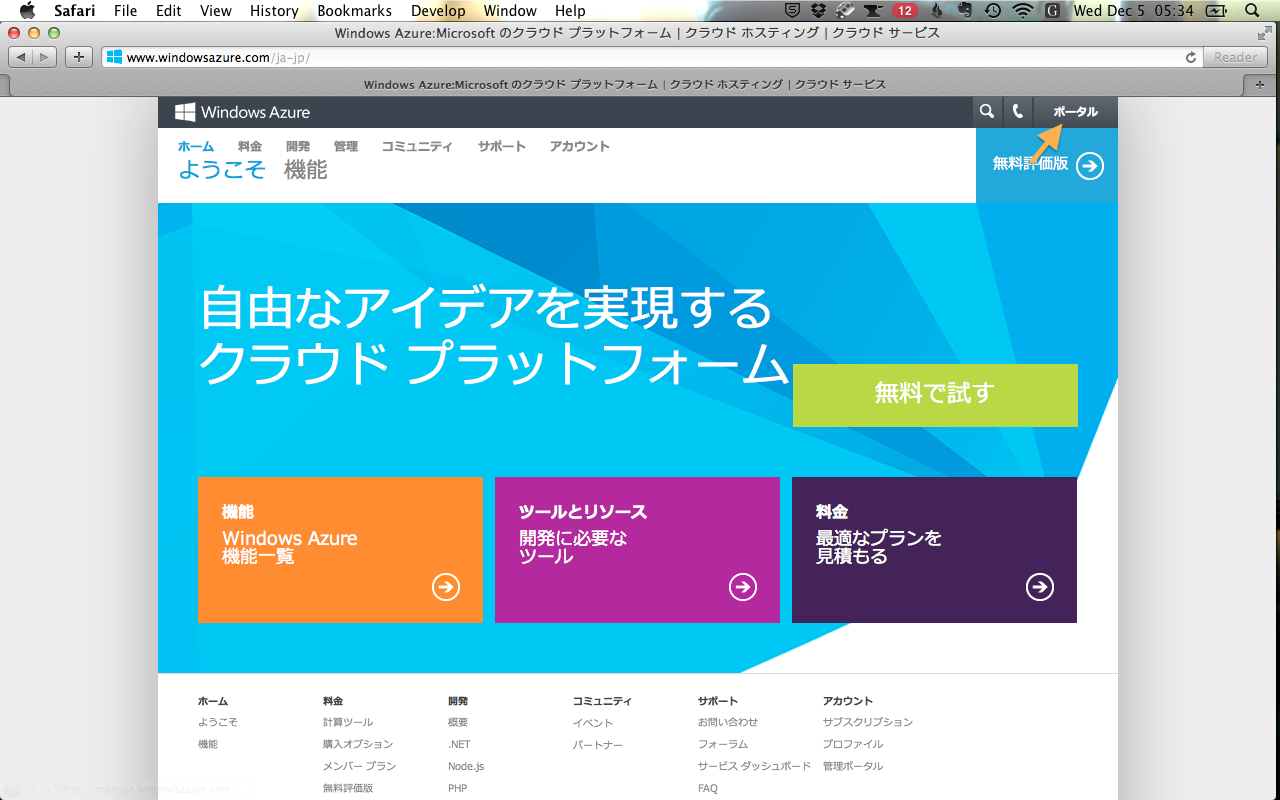
Task: Click the footer 計算ツール link
Action: point(348,722)
